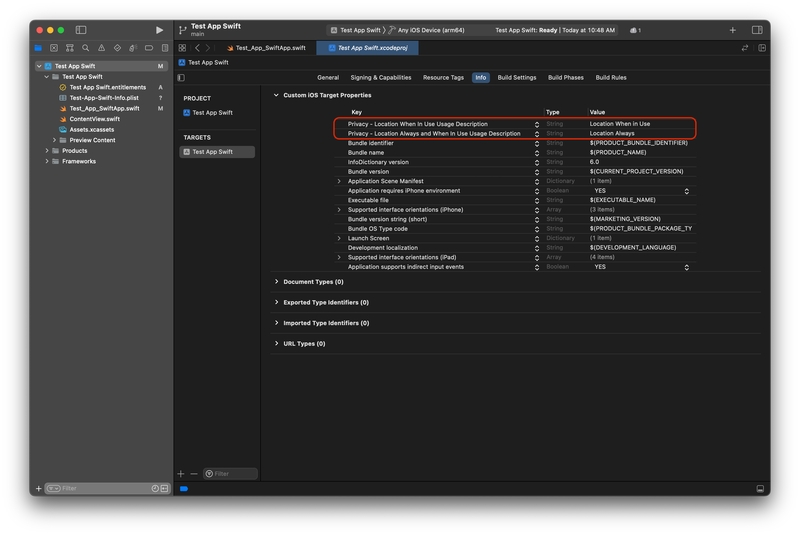Viewport: 800px width, 535px height.
Task: Expand the Products folder in navigator
Action: tap(47, 151)
